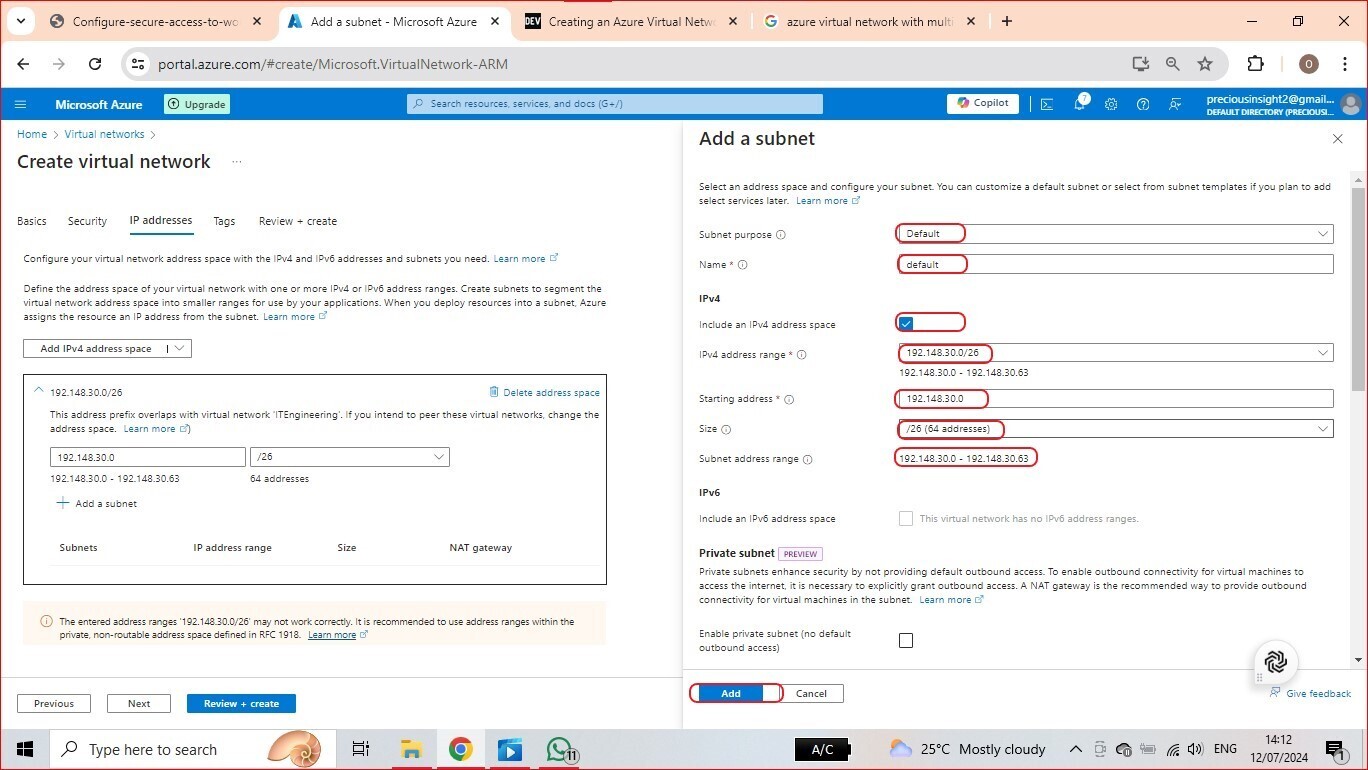Open the Review + create tab
This screenshot has height=770, width=1368.
click(x=298, y=221)
